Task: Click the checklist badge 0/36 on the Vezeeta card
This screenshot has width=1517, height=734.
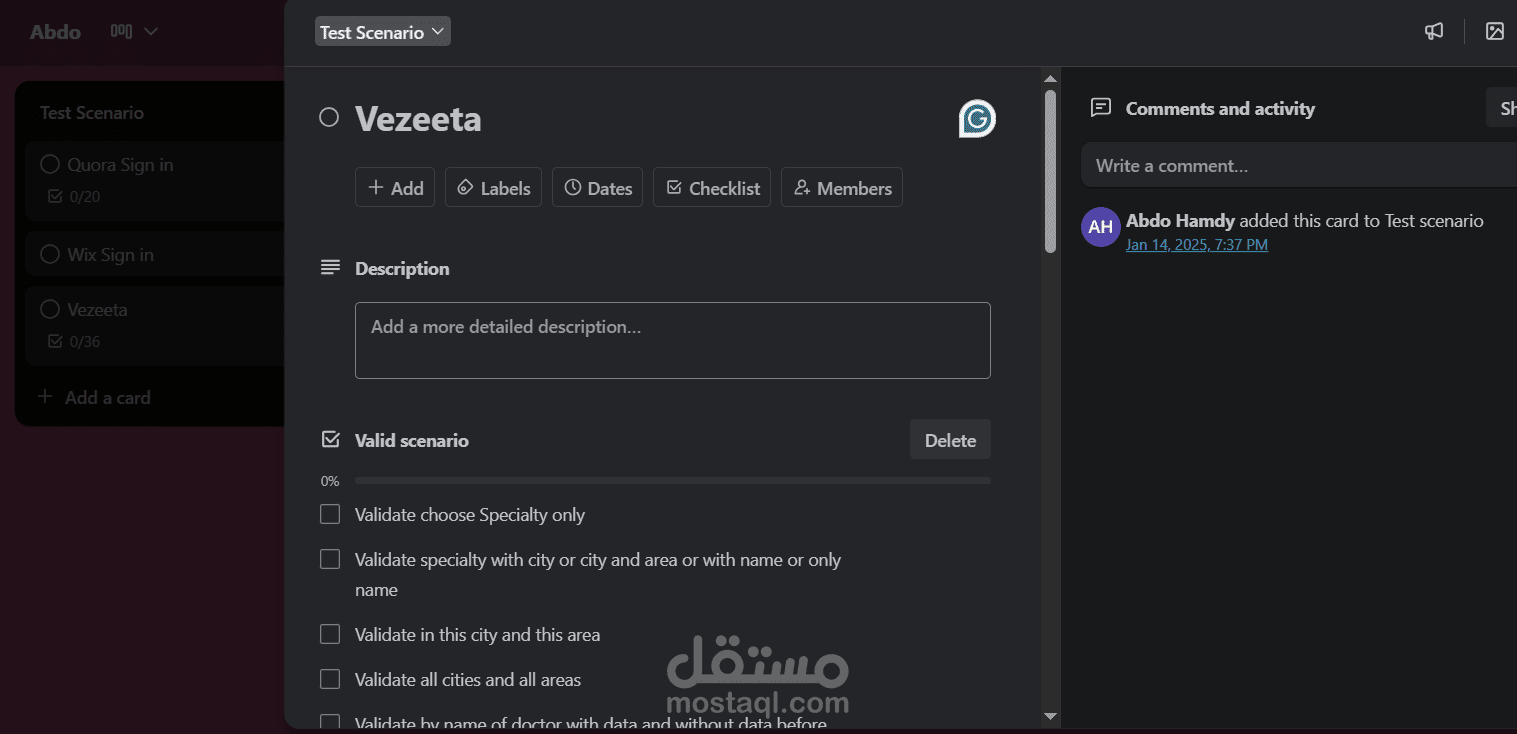Action: pos(74,342)
